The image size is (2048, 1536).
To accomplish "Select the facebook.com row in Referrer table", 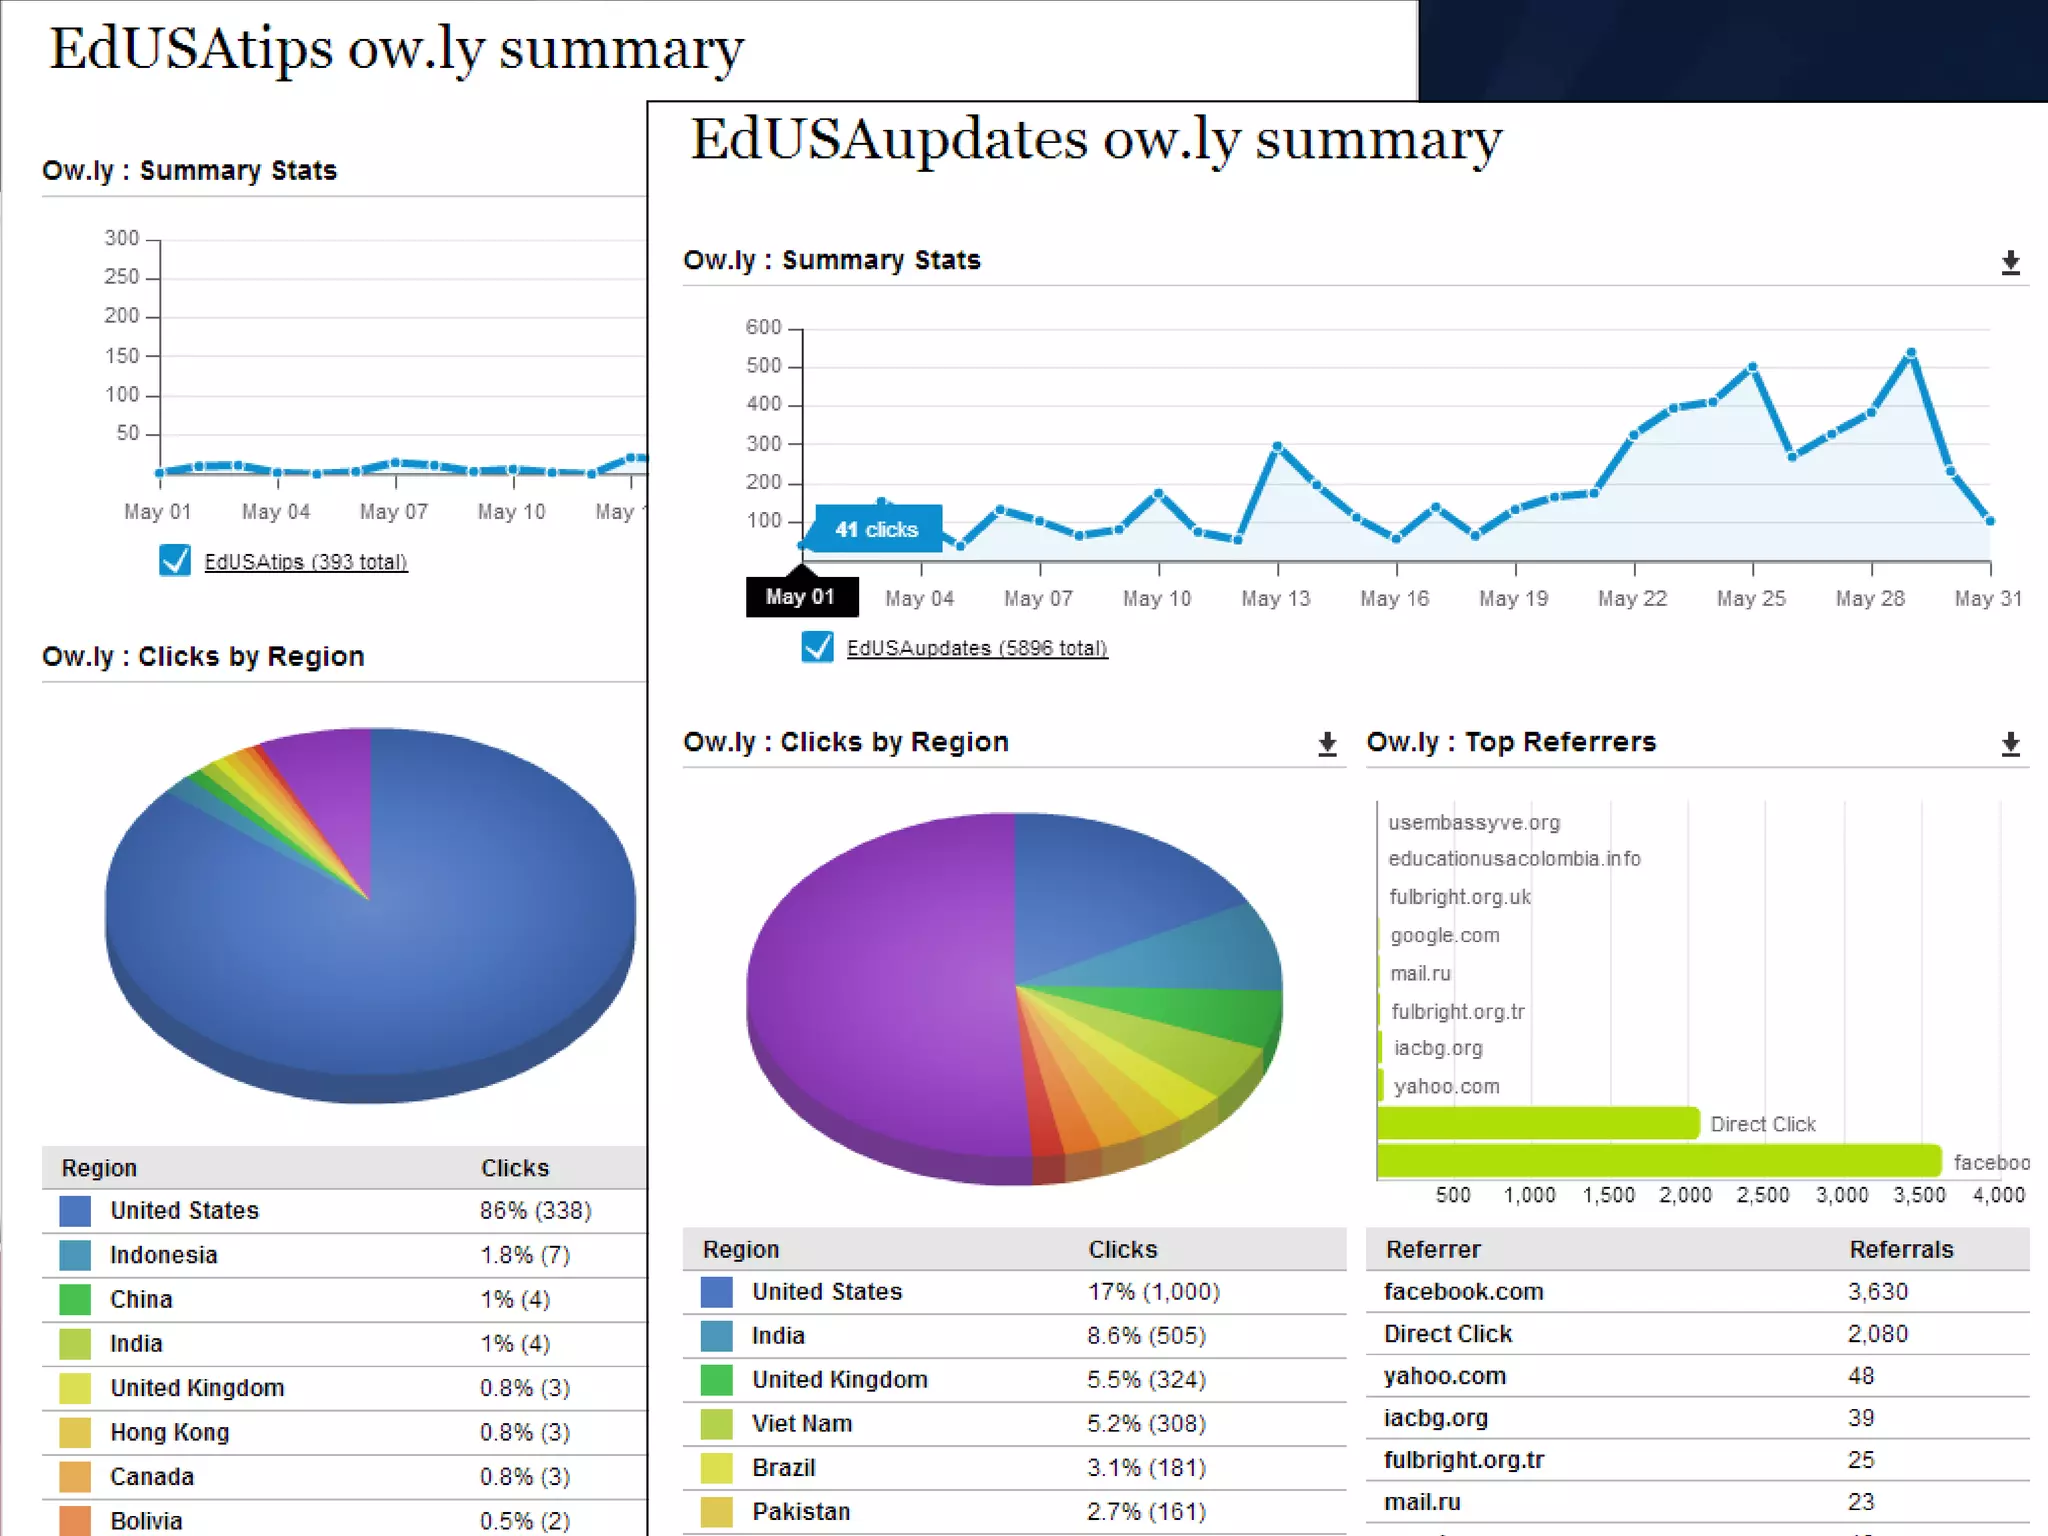I will [1464, 1292].
